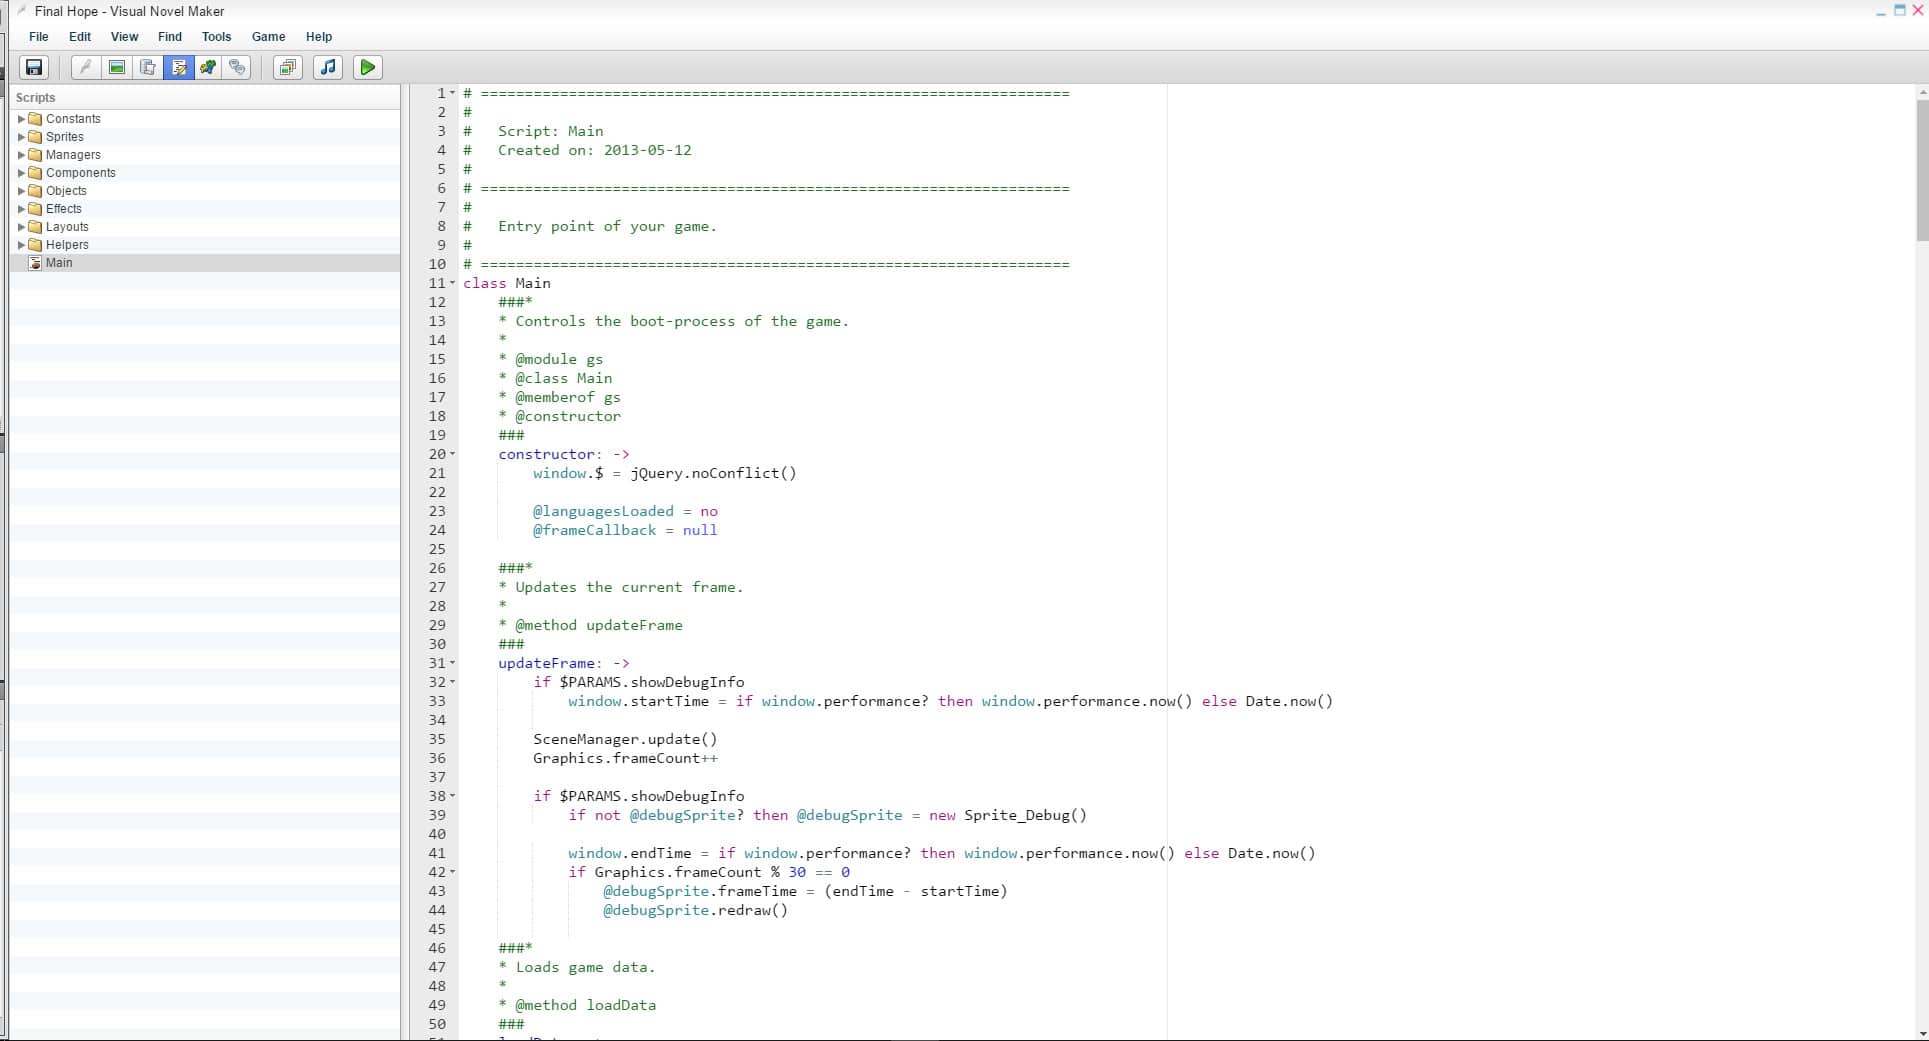This screenshot has height=1041, width=1929.
Task: Open the music note audio icon
Action: pyautogui.click(x=328, y=67)
